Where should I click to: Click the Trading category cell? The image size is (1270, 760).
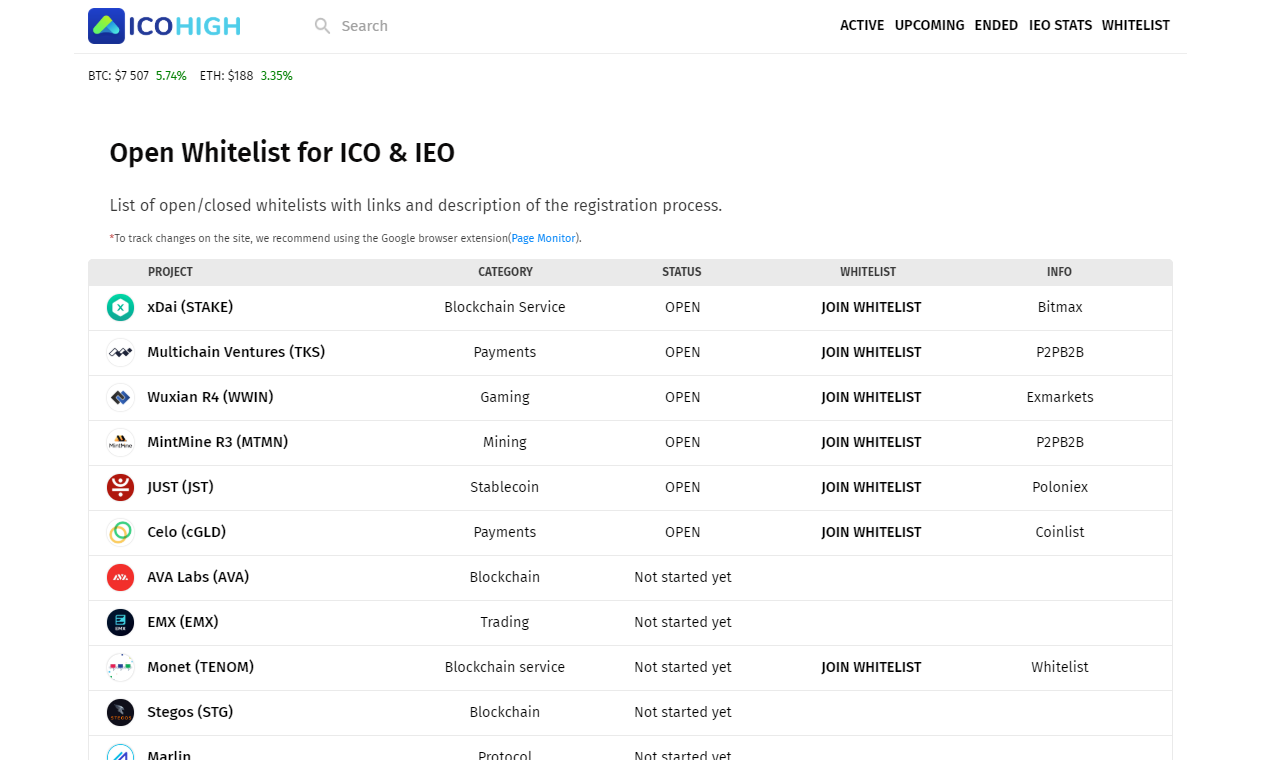pos(505,623)
